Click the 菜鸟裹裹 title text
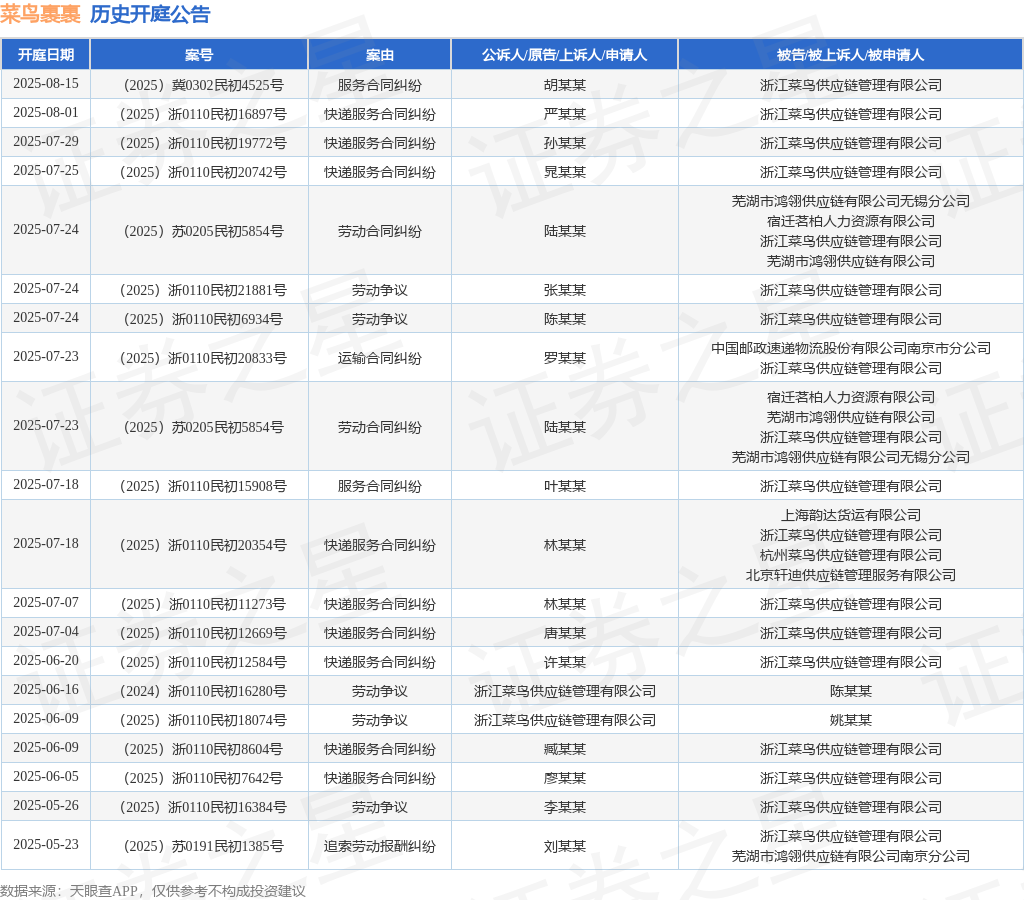This screenshot has width=1024, height=900. (40, 14)
